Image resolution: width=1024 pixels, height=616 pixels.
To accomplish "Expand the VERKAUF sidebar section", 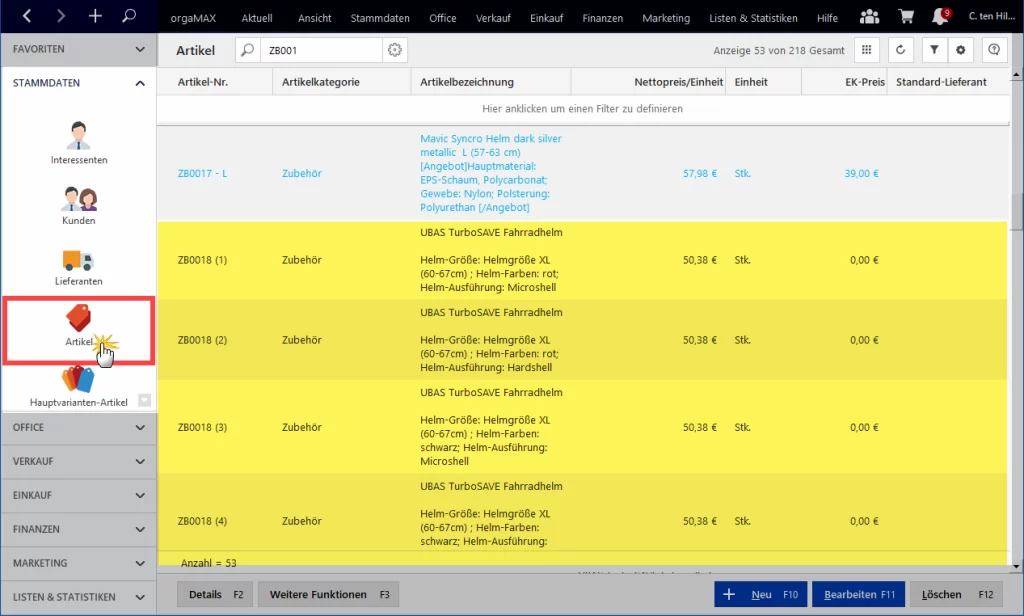I will click(78, 461).
